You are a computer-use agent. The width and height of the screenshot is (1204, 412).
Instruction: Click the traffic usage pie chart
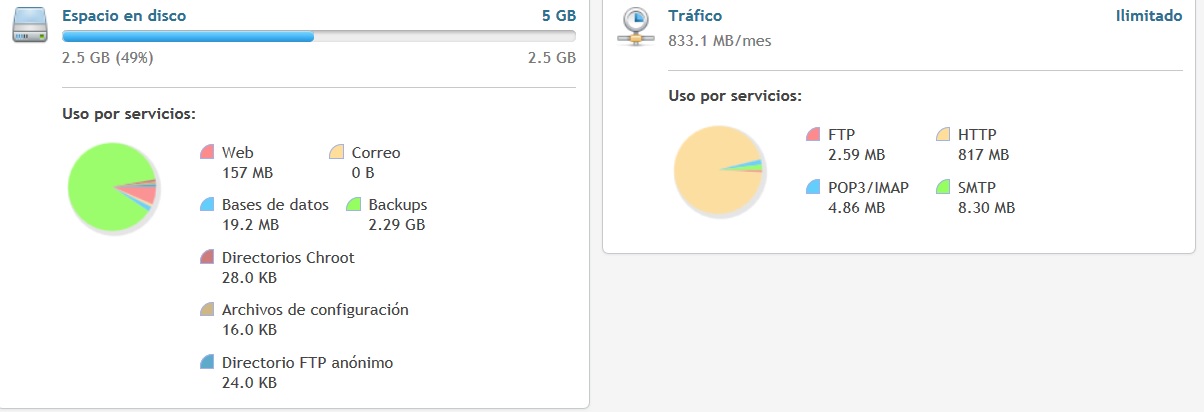[717, 171]
